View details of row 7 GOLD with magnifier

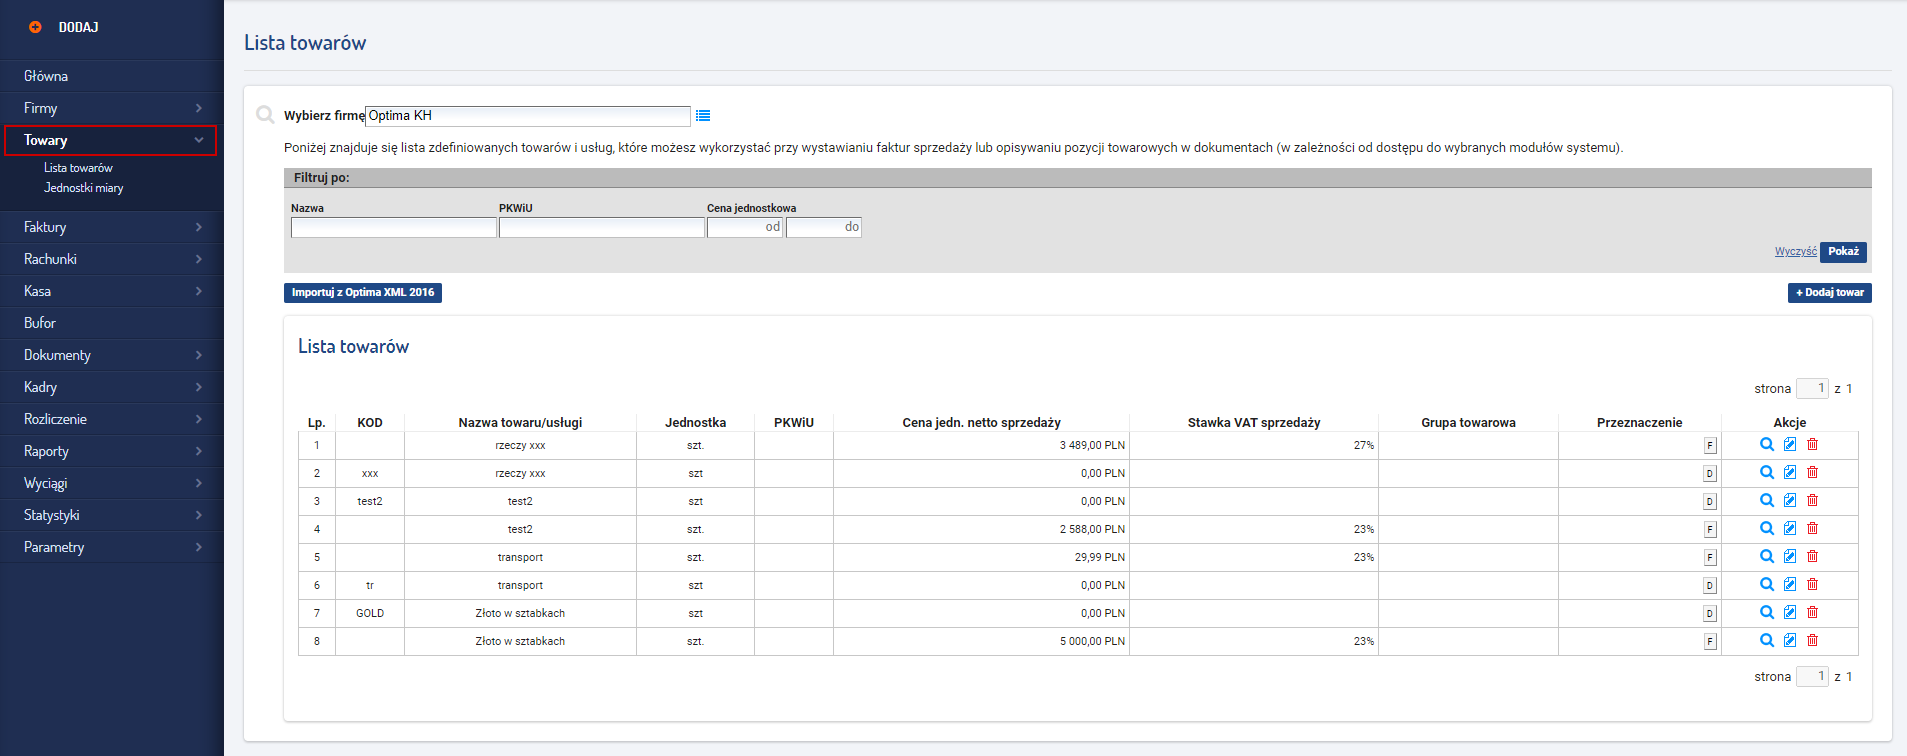click(x=1767, y=612)
